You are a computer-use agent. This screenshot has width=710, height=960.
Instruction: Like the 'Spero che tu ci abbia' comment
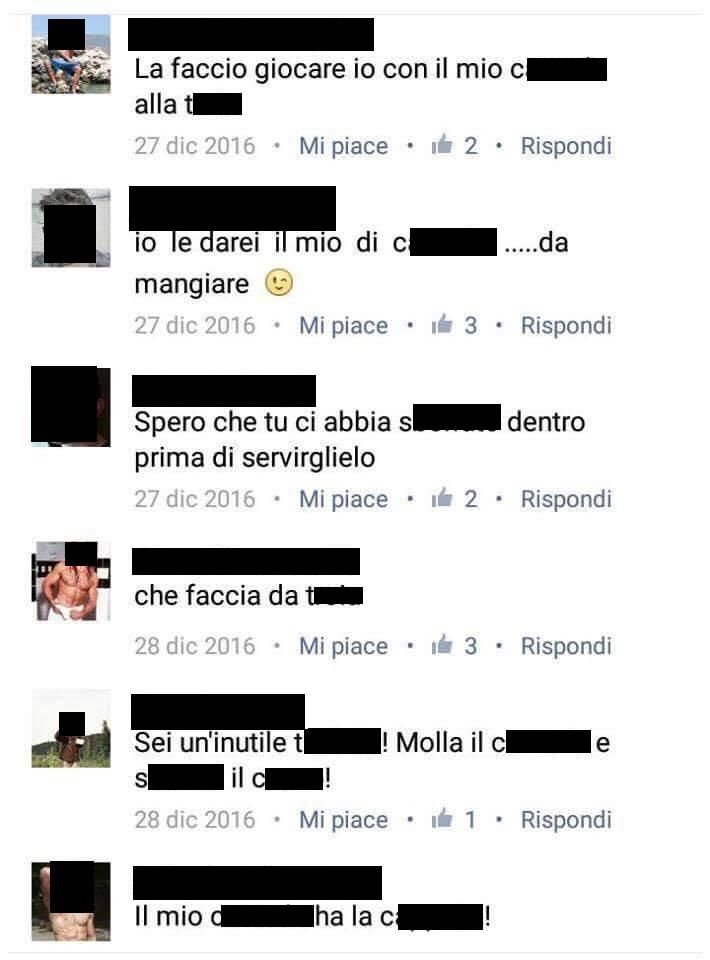343,500
